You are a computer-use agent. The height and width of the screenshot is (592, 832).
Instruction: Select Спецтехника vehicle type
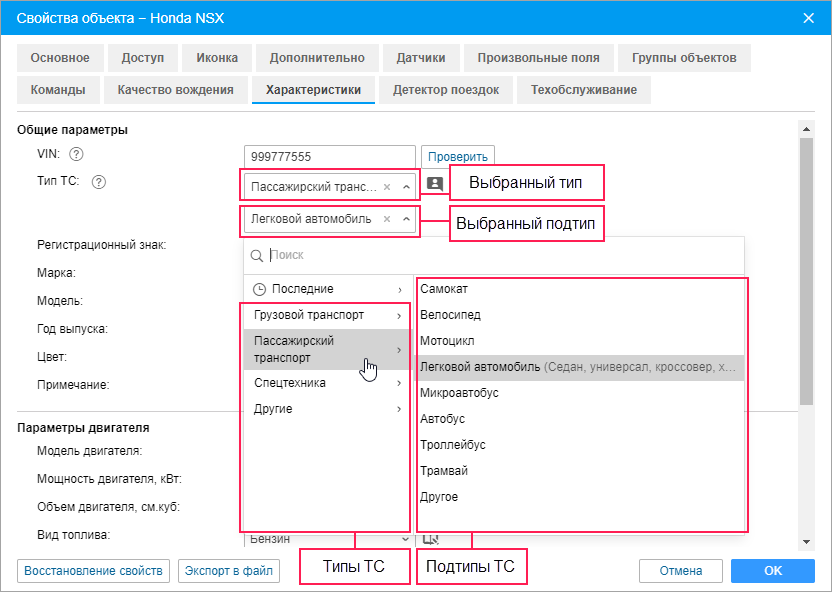point(327,383)
